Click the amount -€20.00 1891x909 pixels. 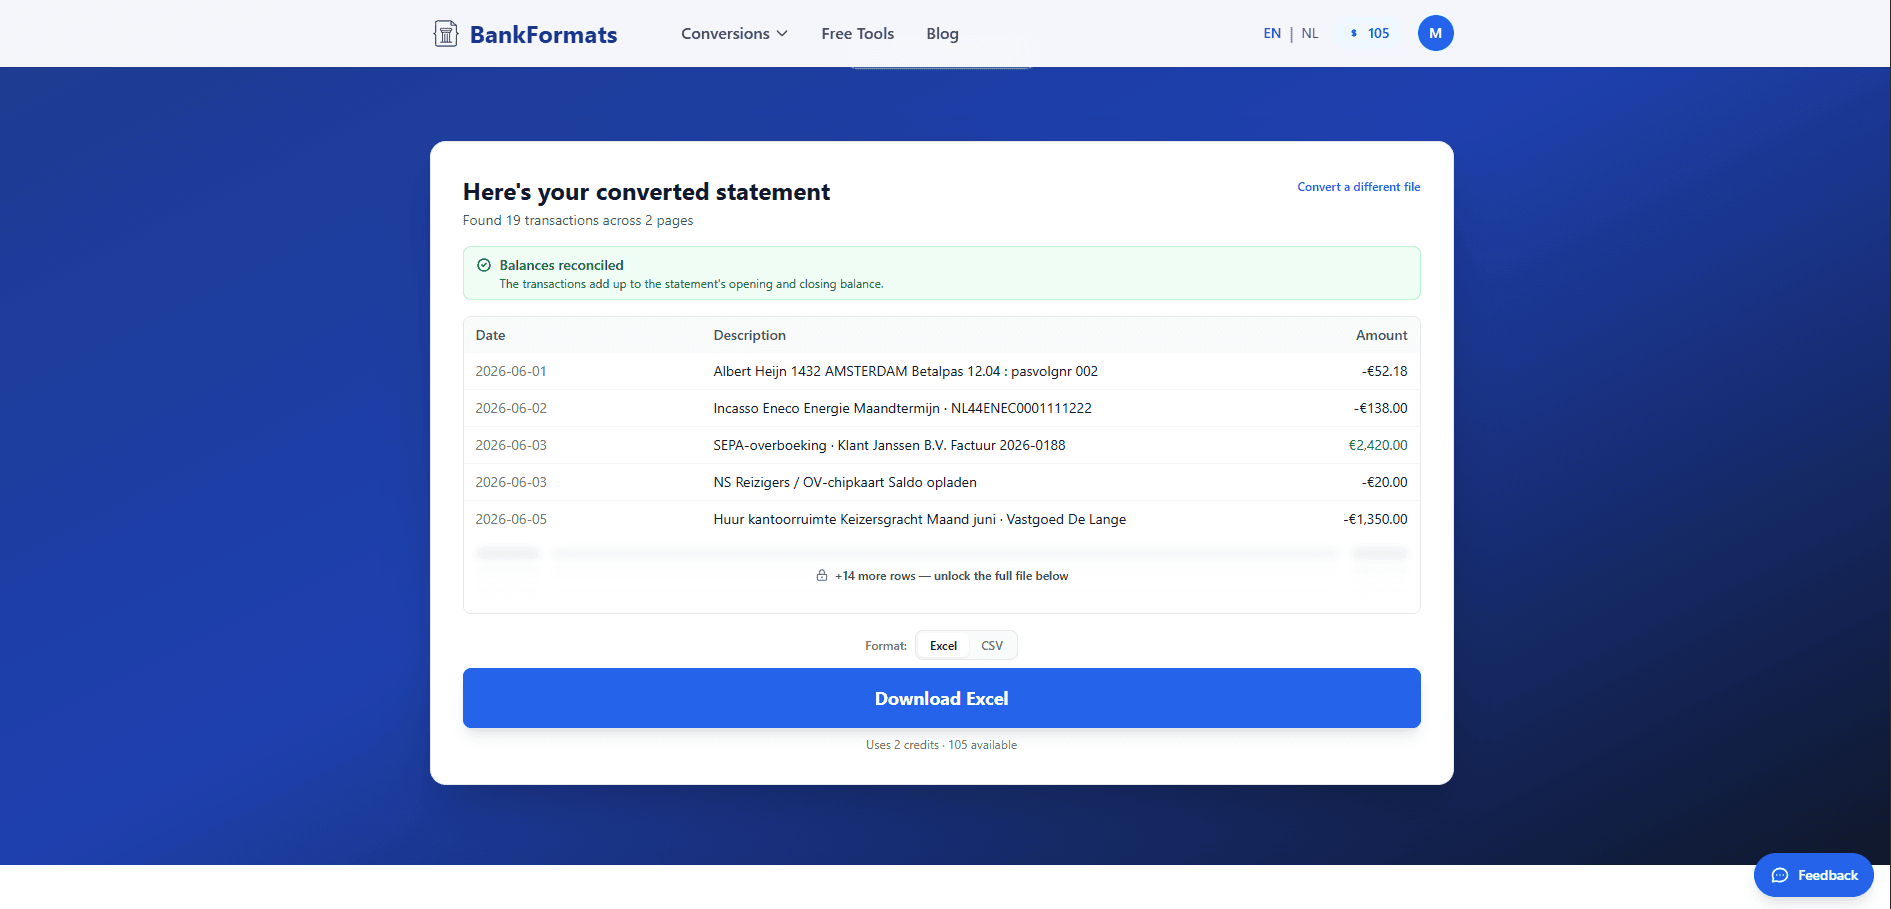pyautogui.click(x=1384, y=482)
